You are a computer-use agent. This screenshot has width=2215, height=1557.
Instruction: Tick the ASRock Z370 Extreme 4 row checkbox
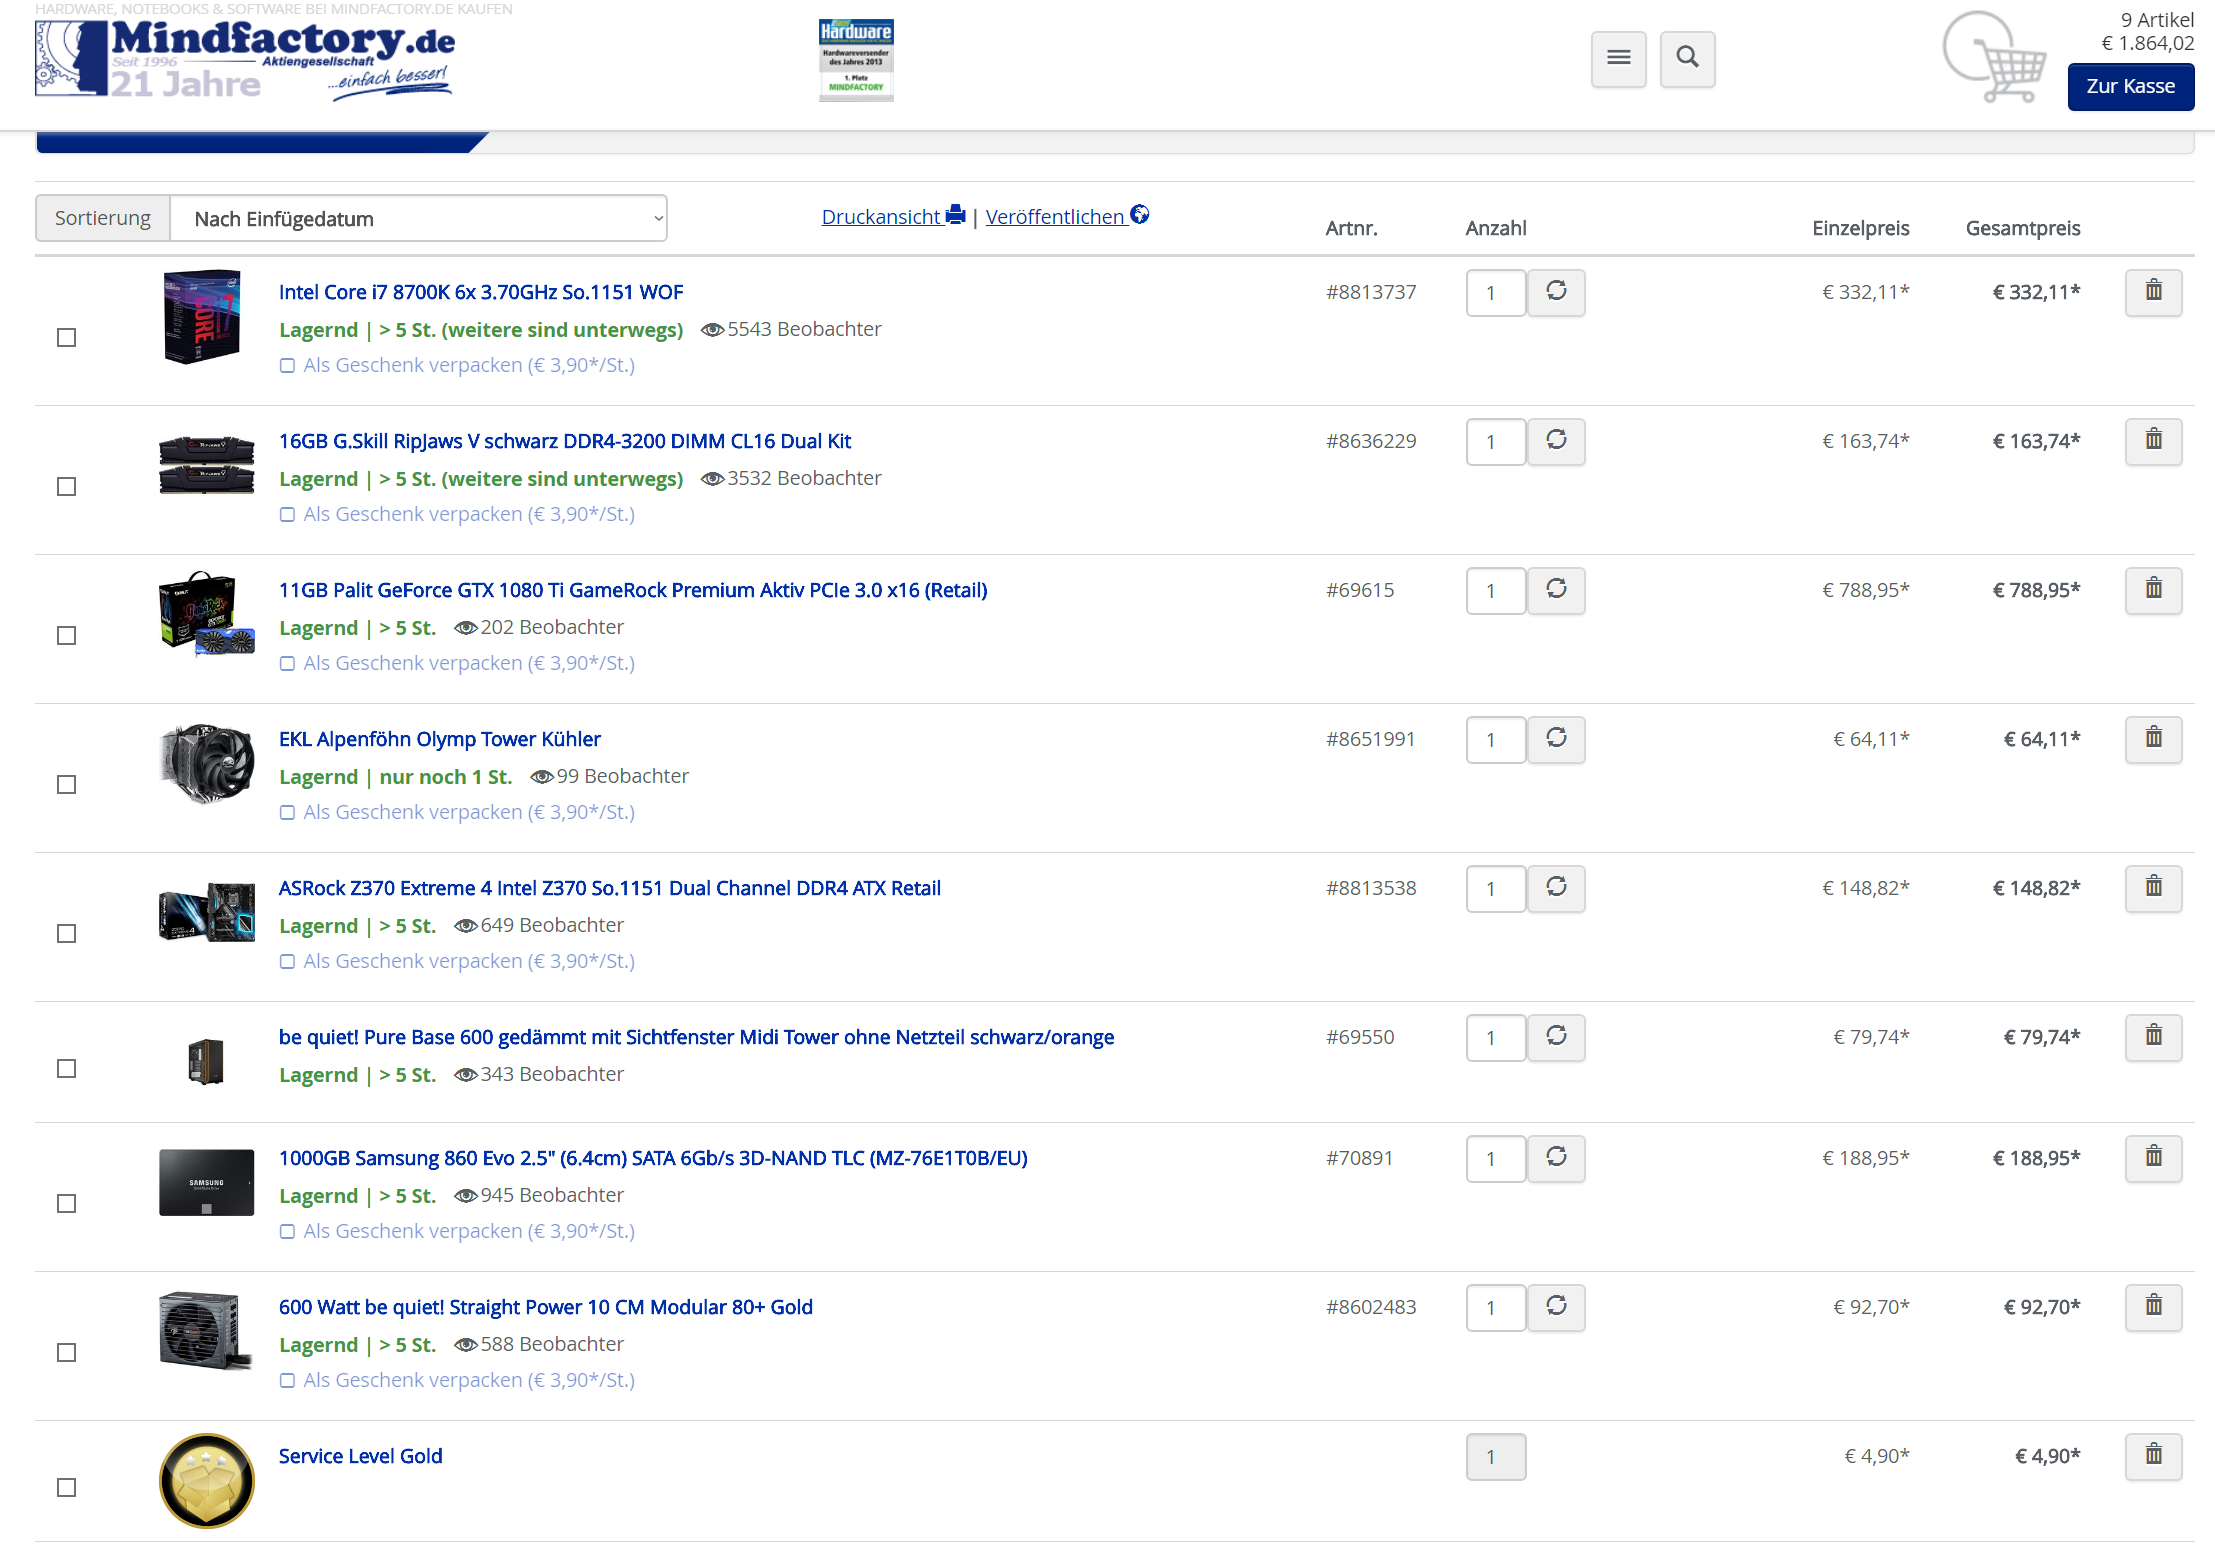[x=67, y=934]
